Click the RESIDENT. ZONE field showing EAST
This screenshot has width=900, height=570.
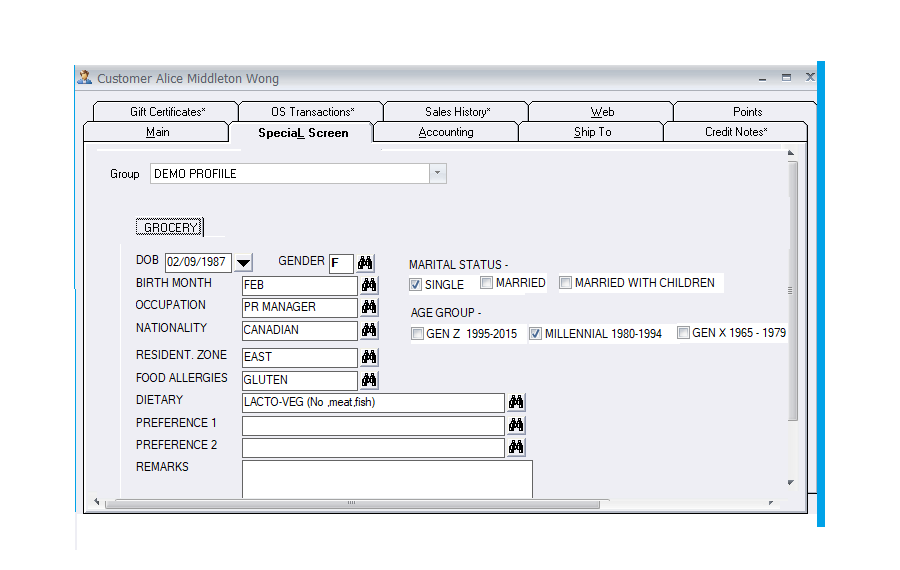tap(300, 357)
